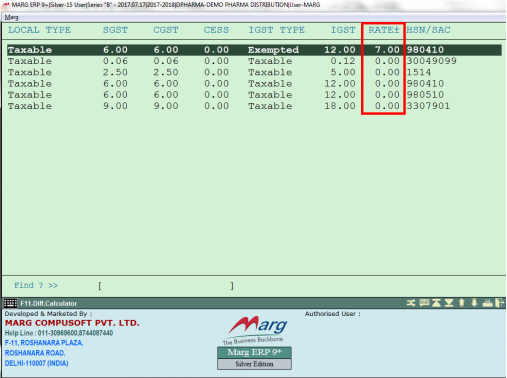Click the Marg logo in footer
This screenshot has height=378, width=507.
(255, 330)
